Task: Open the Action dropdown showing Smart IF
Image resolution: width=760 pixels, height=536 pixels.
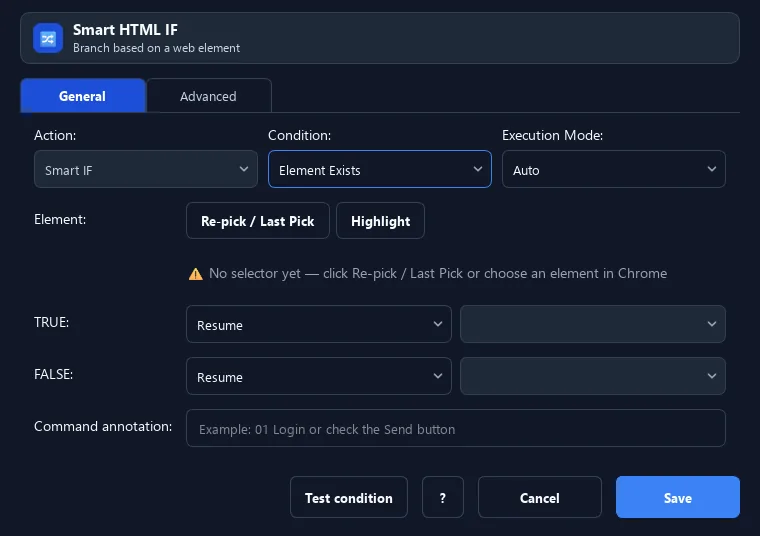Action: point(145,170)
